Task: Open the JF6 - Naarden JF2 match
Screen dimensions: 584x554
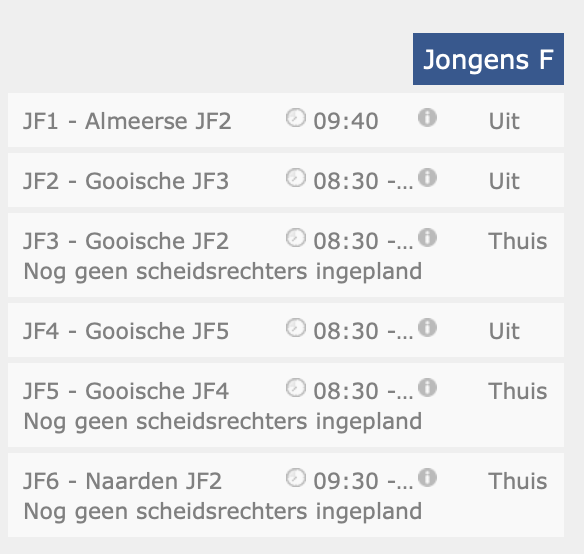Action: coord(123,481)
